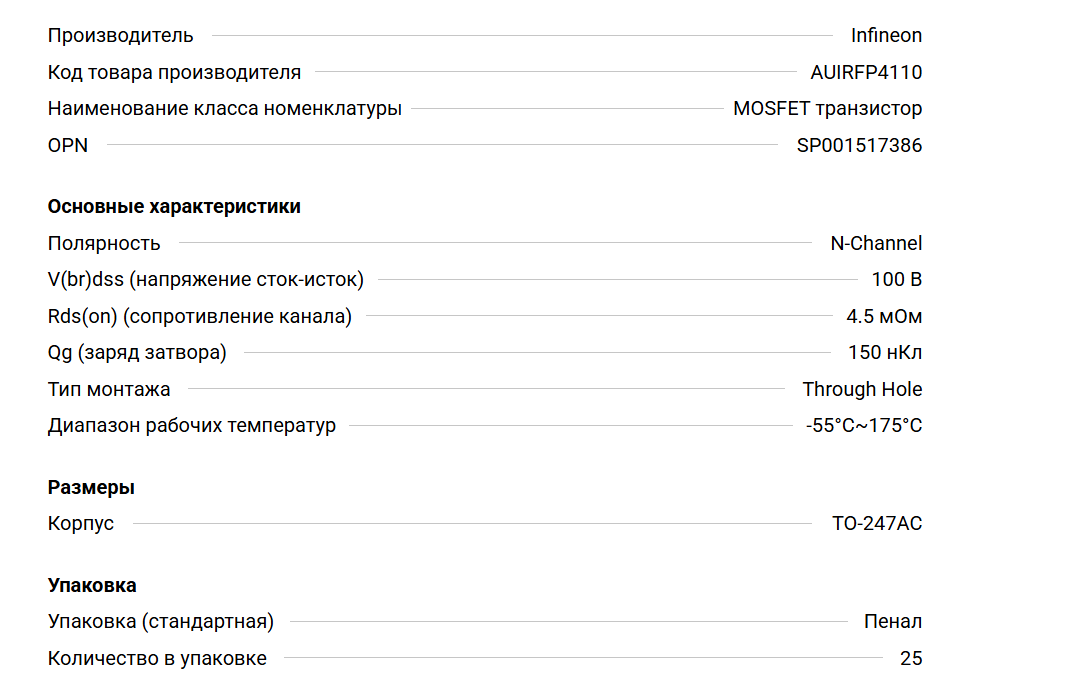Click the Диапазон рабочих температур label
The image size is (1092, 699).
(192, 426)
